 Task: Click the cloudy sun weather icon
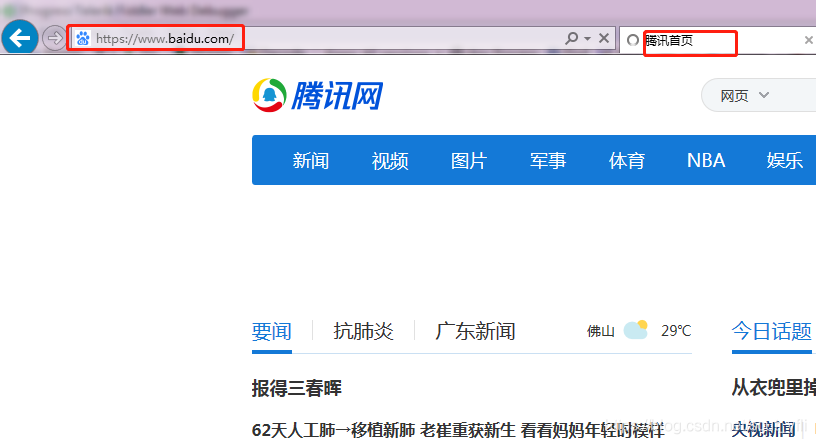click(636, 329)
